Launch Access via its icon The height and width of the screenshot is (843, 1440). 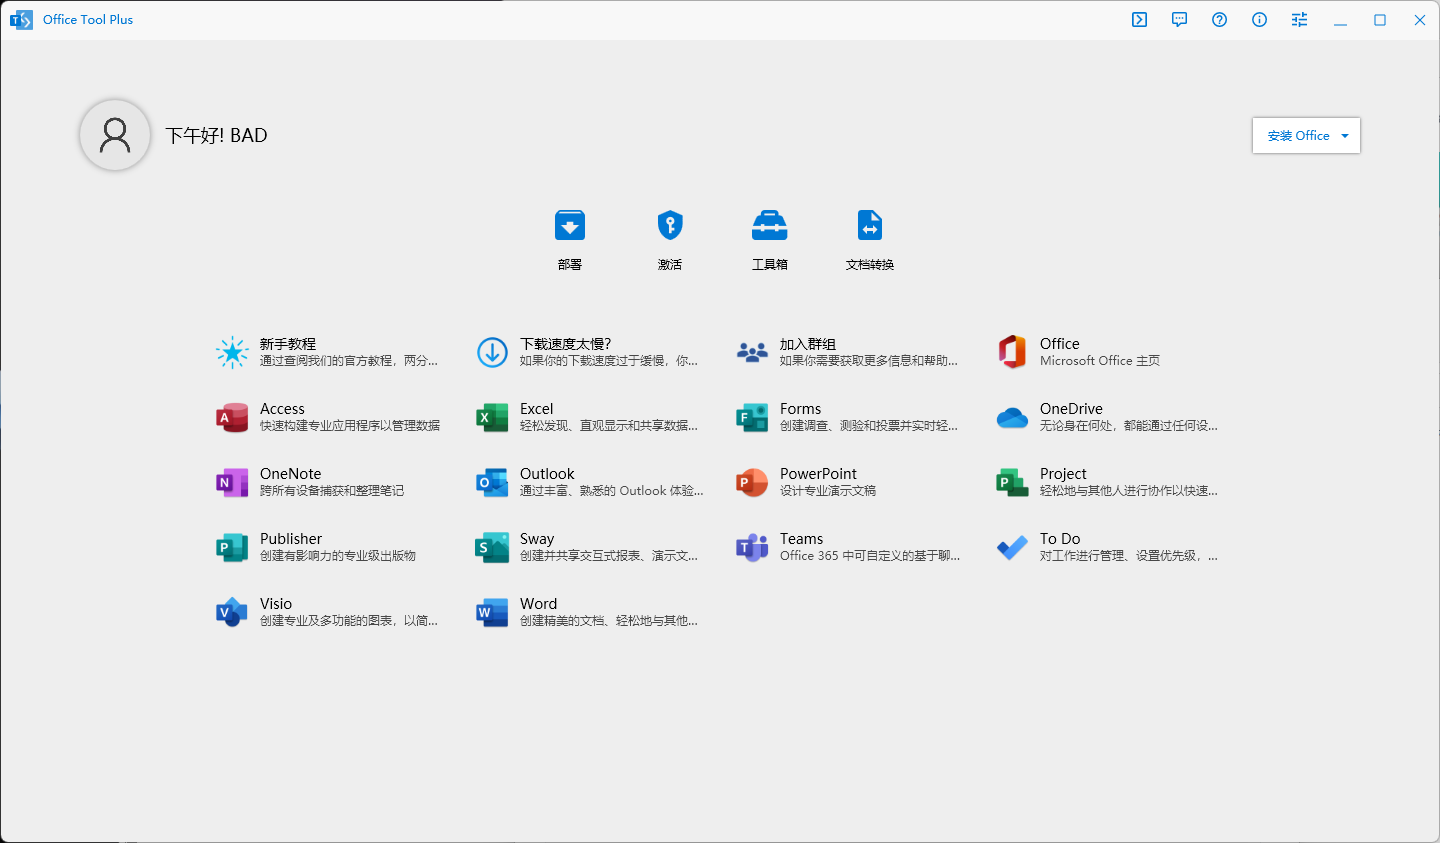(x=232, y=417)
